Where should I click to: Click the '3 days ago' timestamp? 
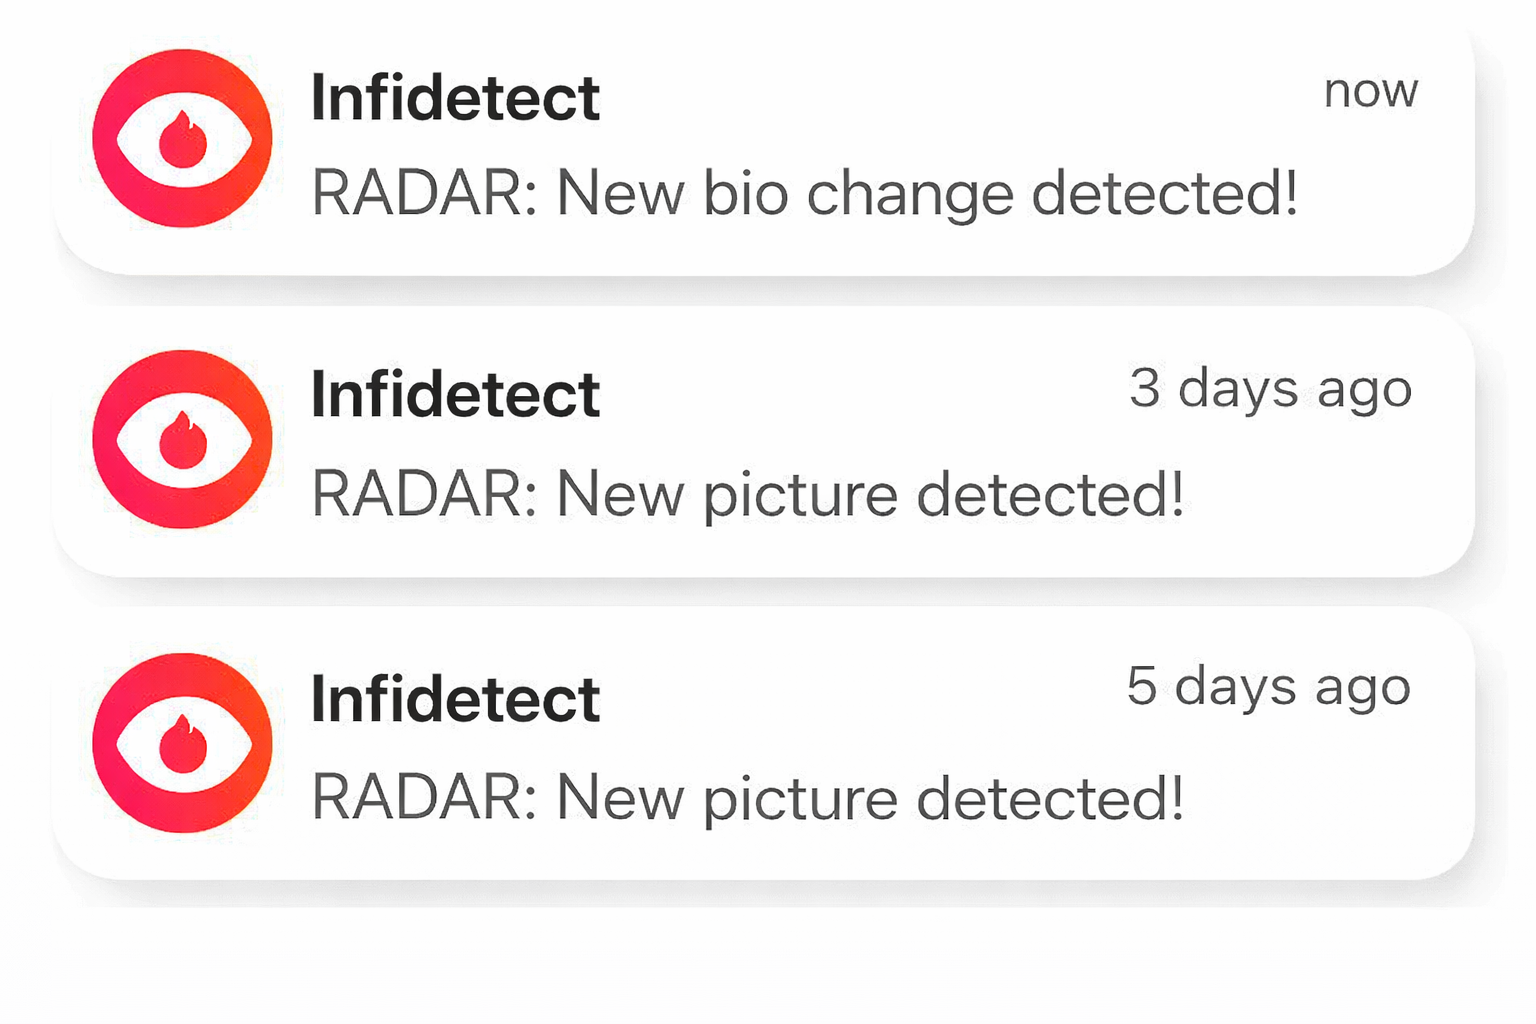(x=1270, y=389)
